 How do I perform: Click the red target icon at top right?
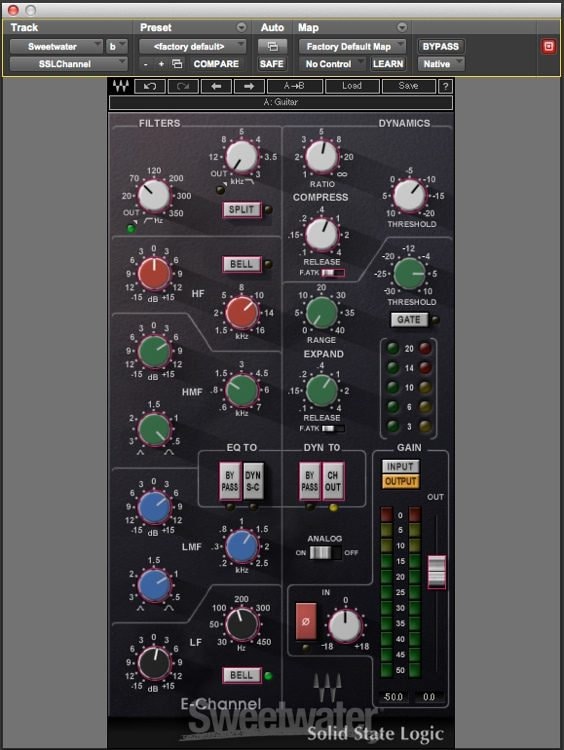tap(548, 46)
